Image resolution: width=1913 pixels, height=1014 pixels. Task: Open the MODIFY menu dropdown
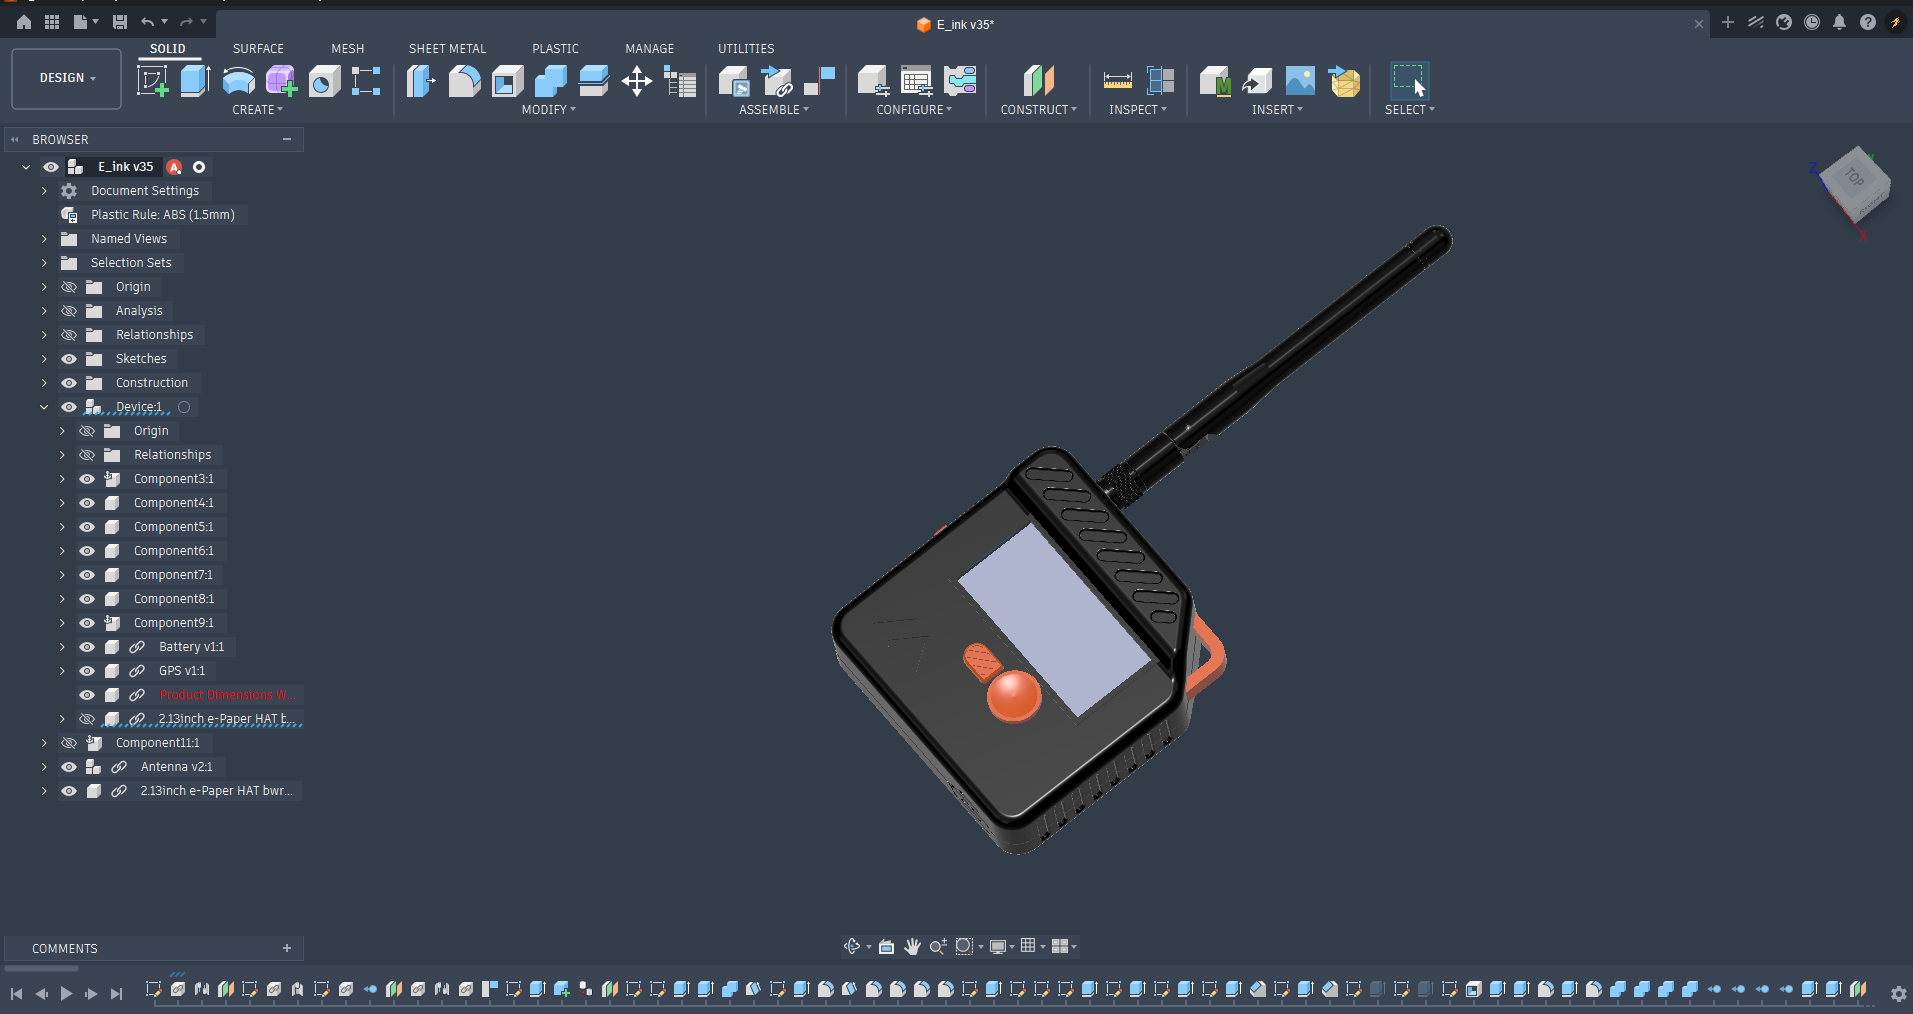549,110
